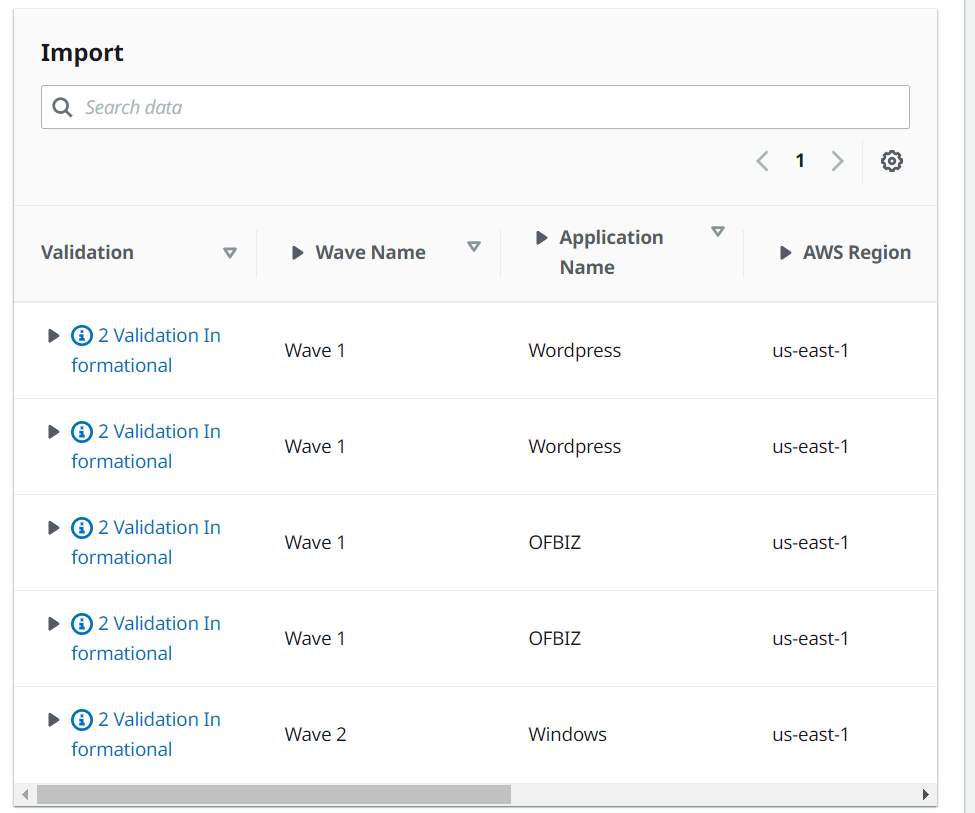Click first OFBIZ application cell

click(555, 542)
